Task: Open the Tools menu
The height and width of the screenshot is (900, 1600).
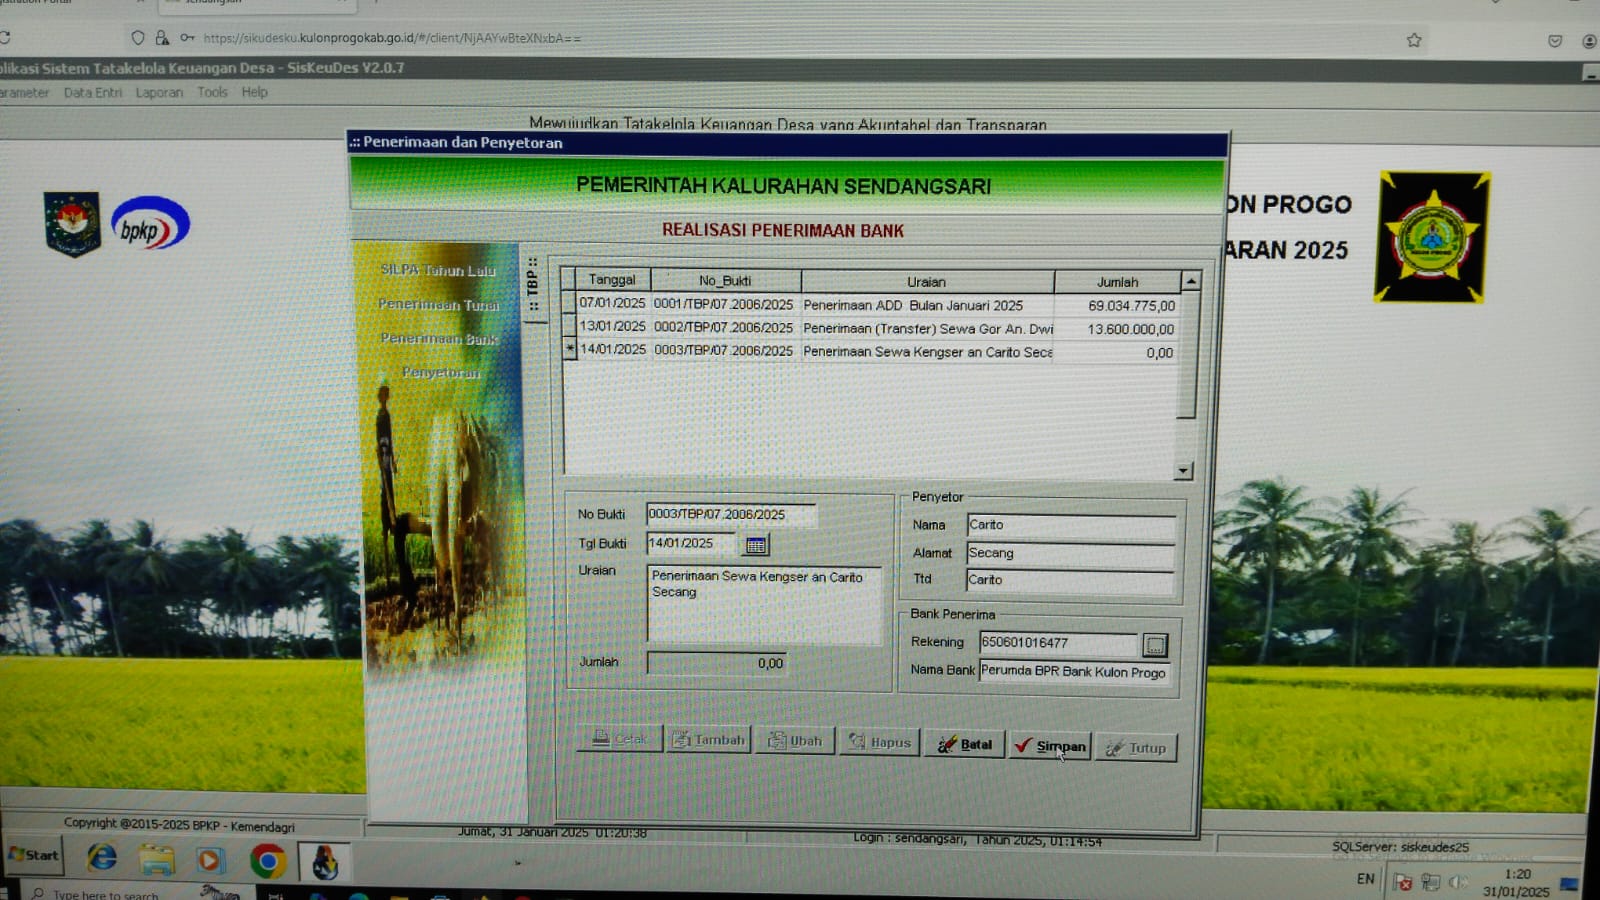Action: tap(212, 92)
